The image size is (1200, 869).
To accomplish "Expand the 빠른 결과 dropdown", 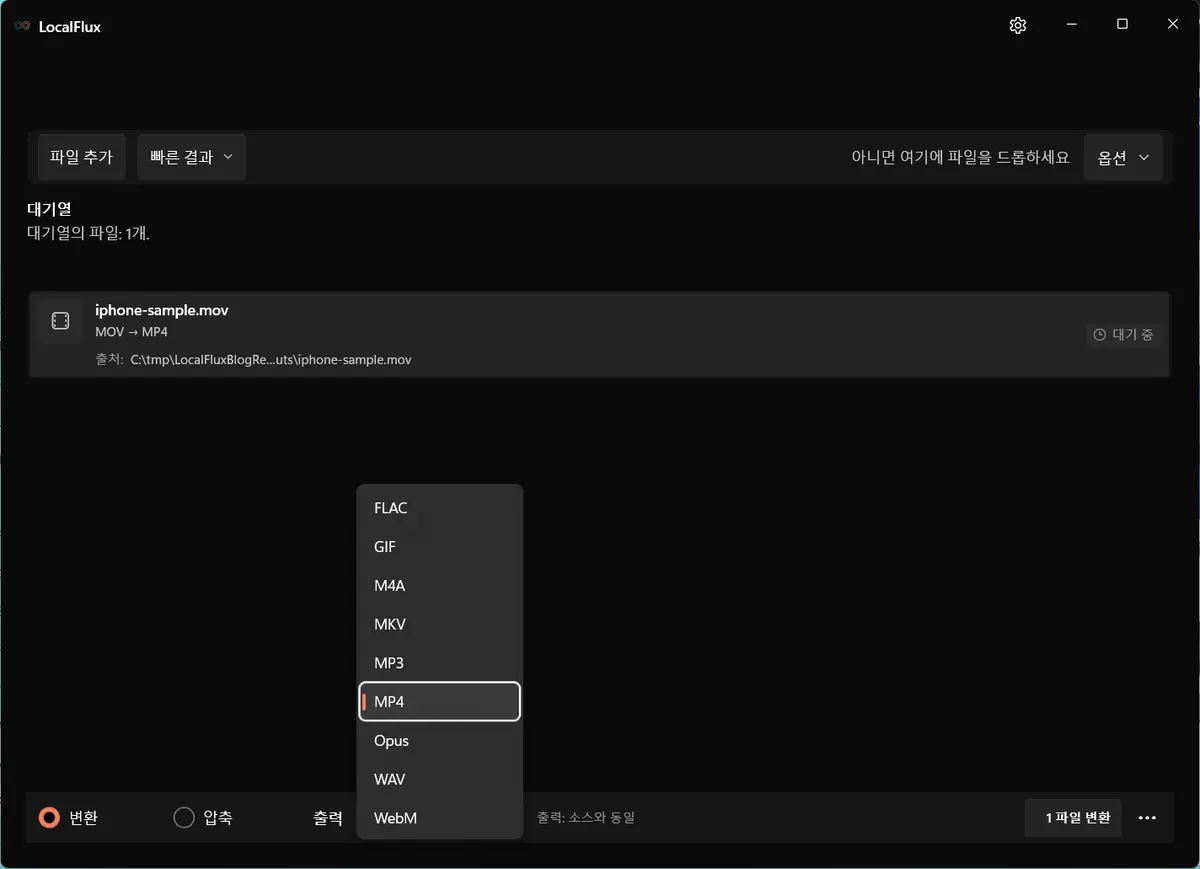I will (191, 157).
